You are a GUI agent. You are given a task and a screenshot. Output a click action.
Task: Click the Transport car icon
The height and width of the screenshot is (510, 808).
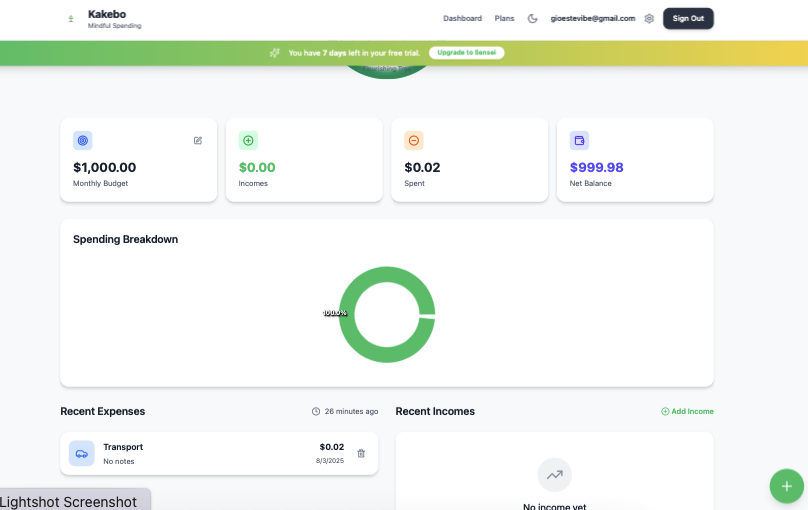pyautogui.click(x=82, y=453)
